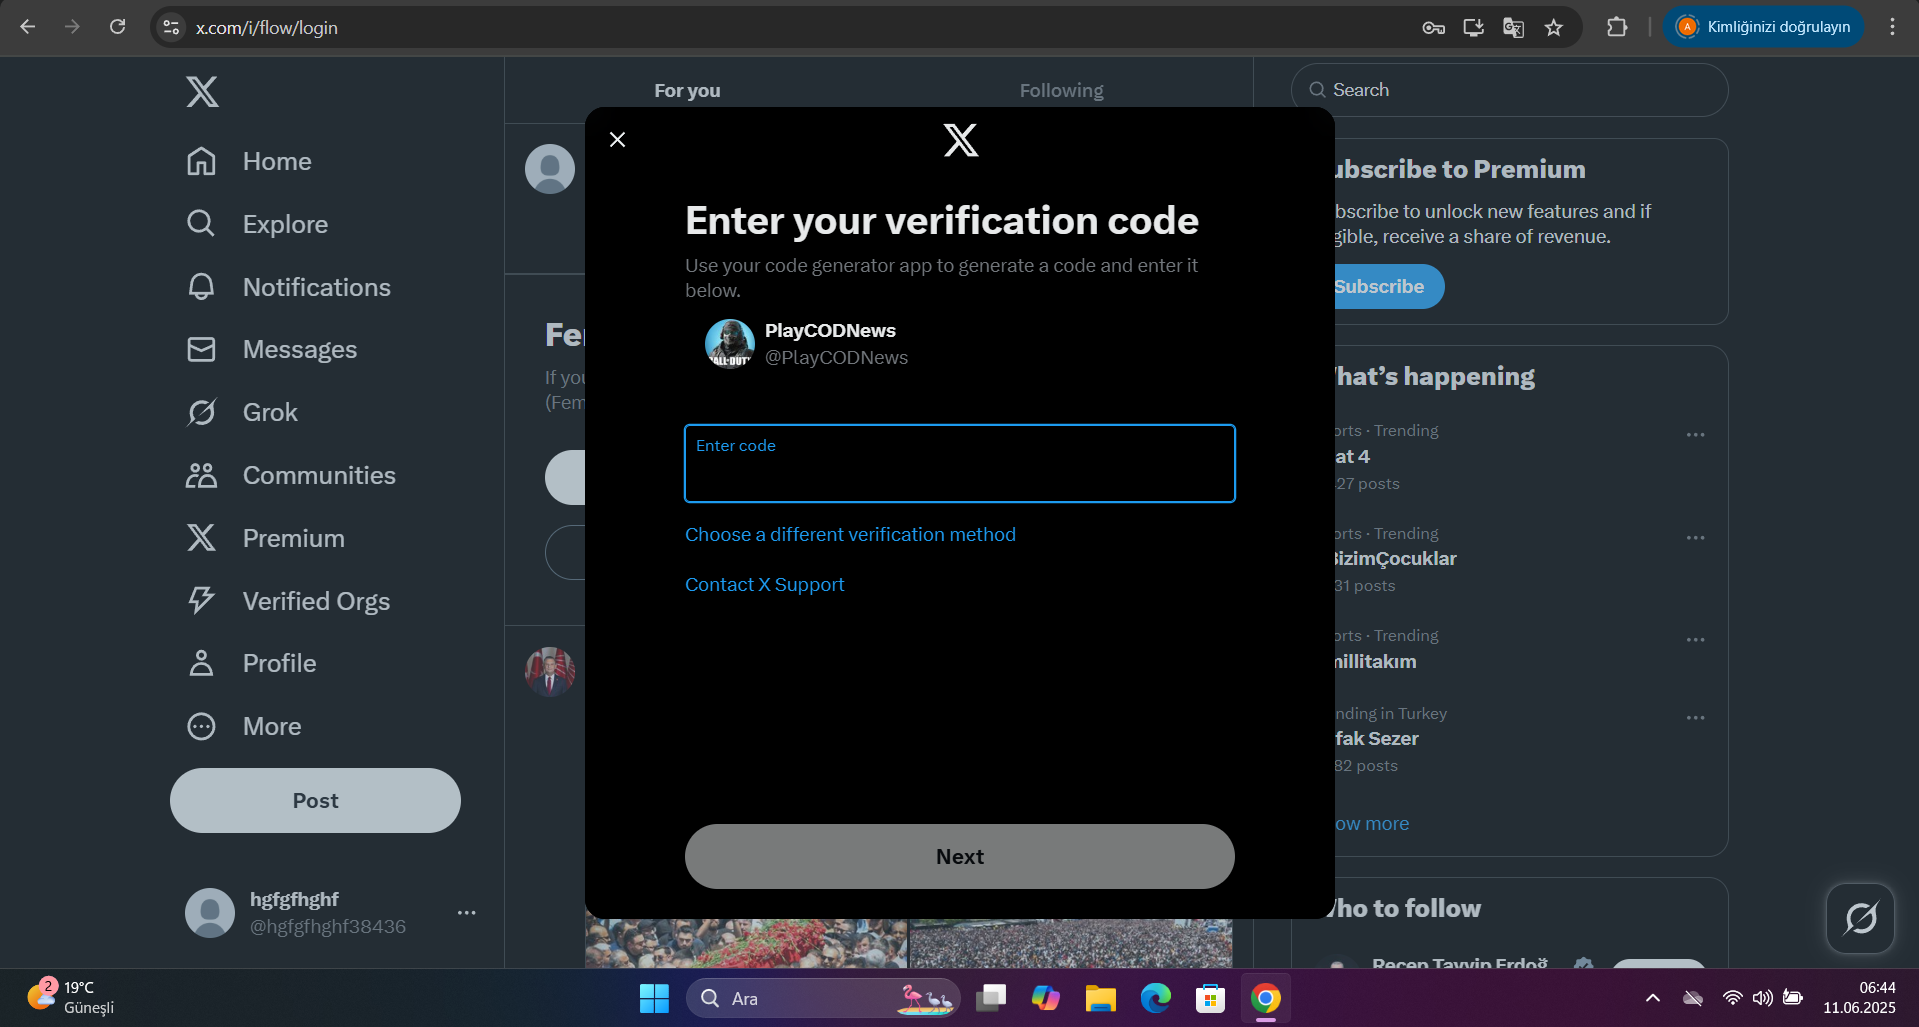Open the taskbar clock and date
This screenshot has height=1027, width=1919.
tap(1859, 997)
